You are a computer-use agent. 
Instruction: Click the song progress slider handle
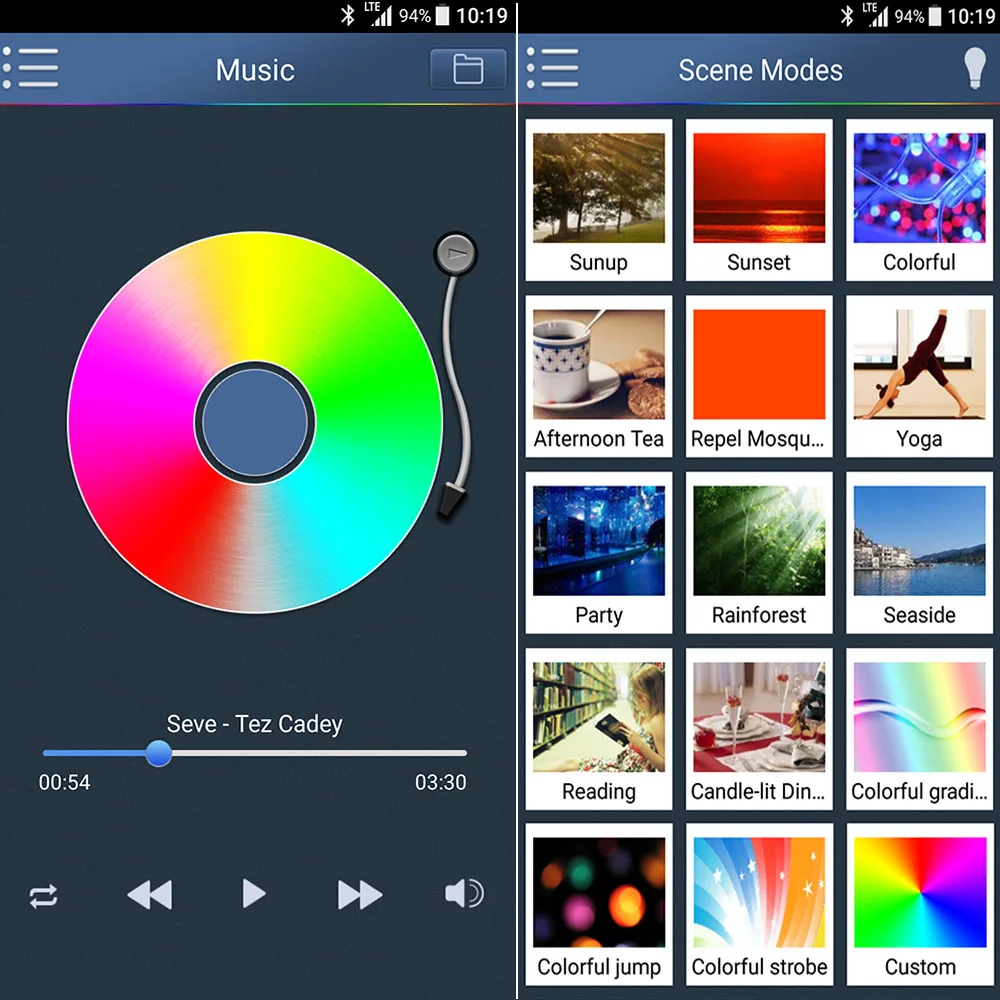(x=158, y=753)
